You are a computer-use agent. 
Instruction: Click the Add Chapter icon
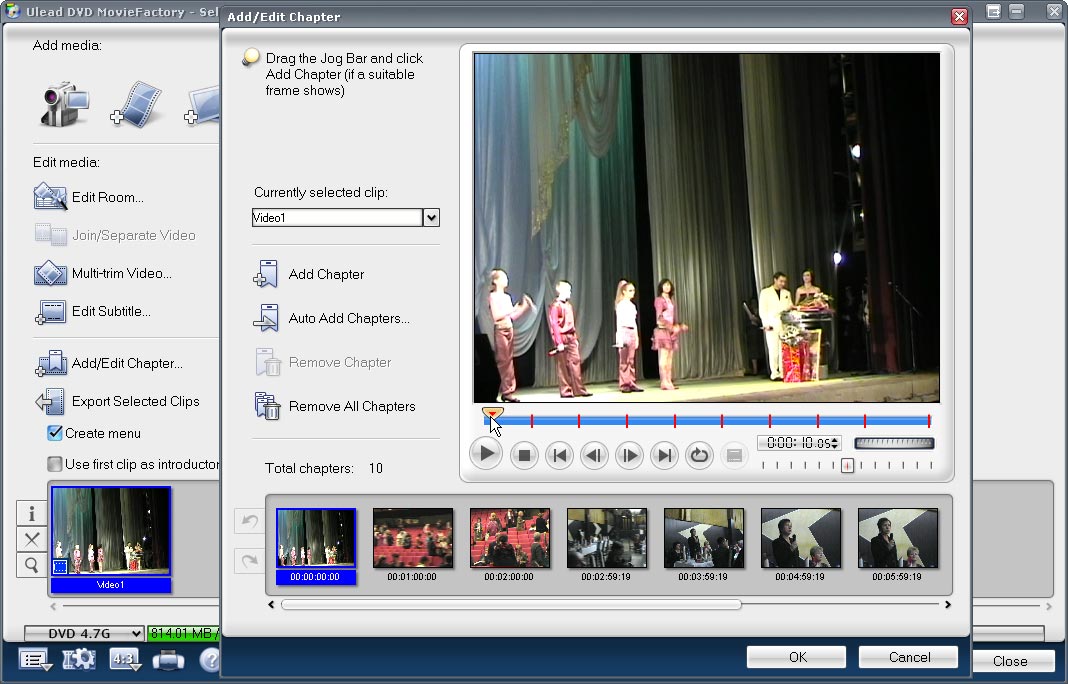267,275
